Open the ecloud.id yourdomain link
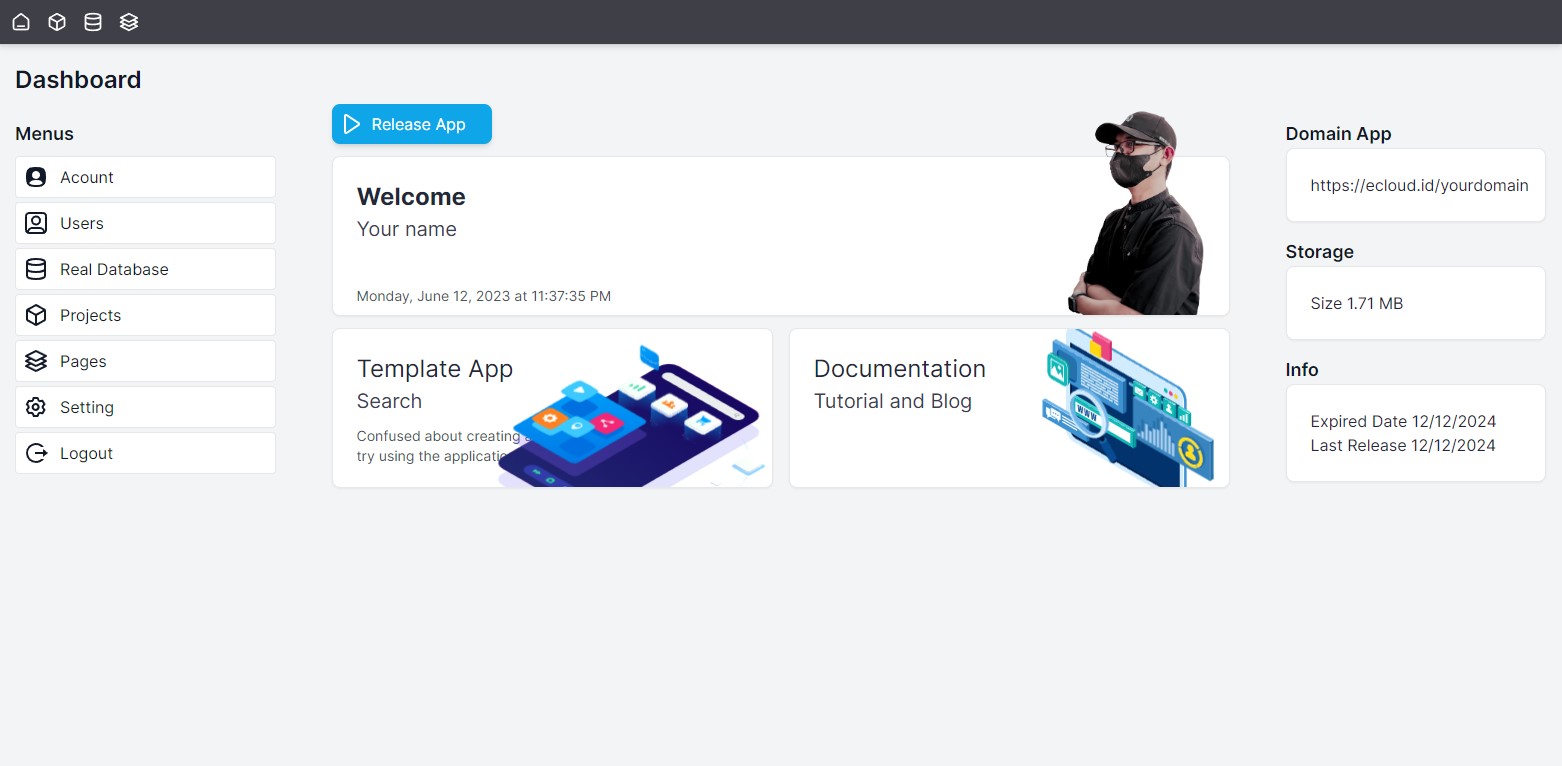Image resolution: width=1562 pixels, height=766 pixels. coord(1419,185)
